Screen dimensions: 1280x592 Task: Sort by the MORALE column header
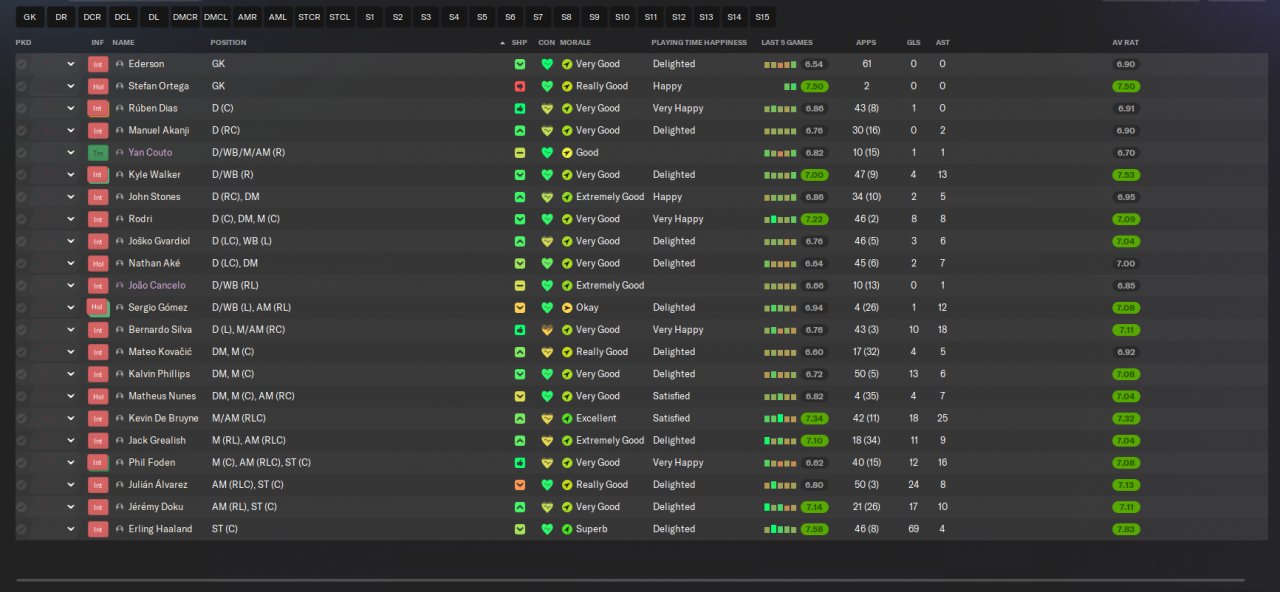(574, 43)
